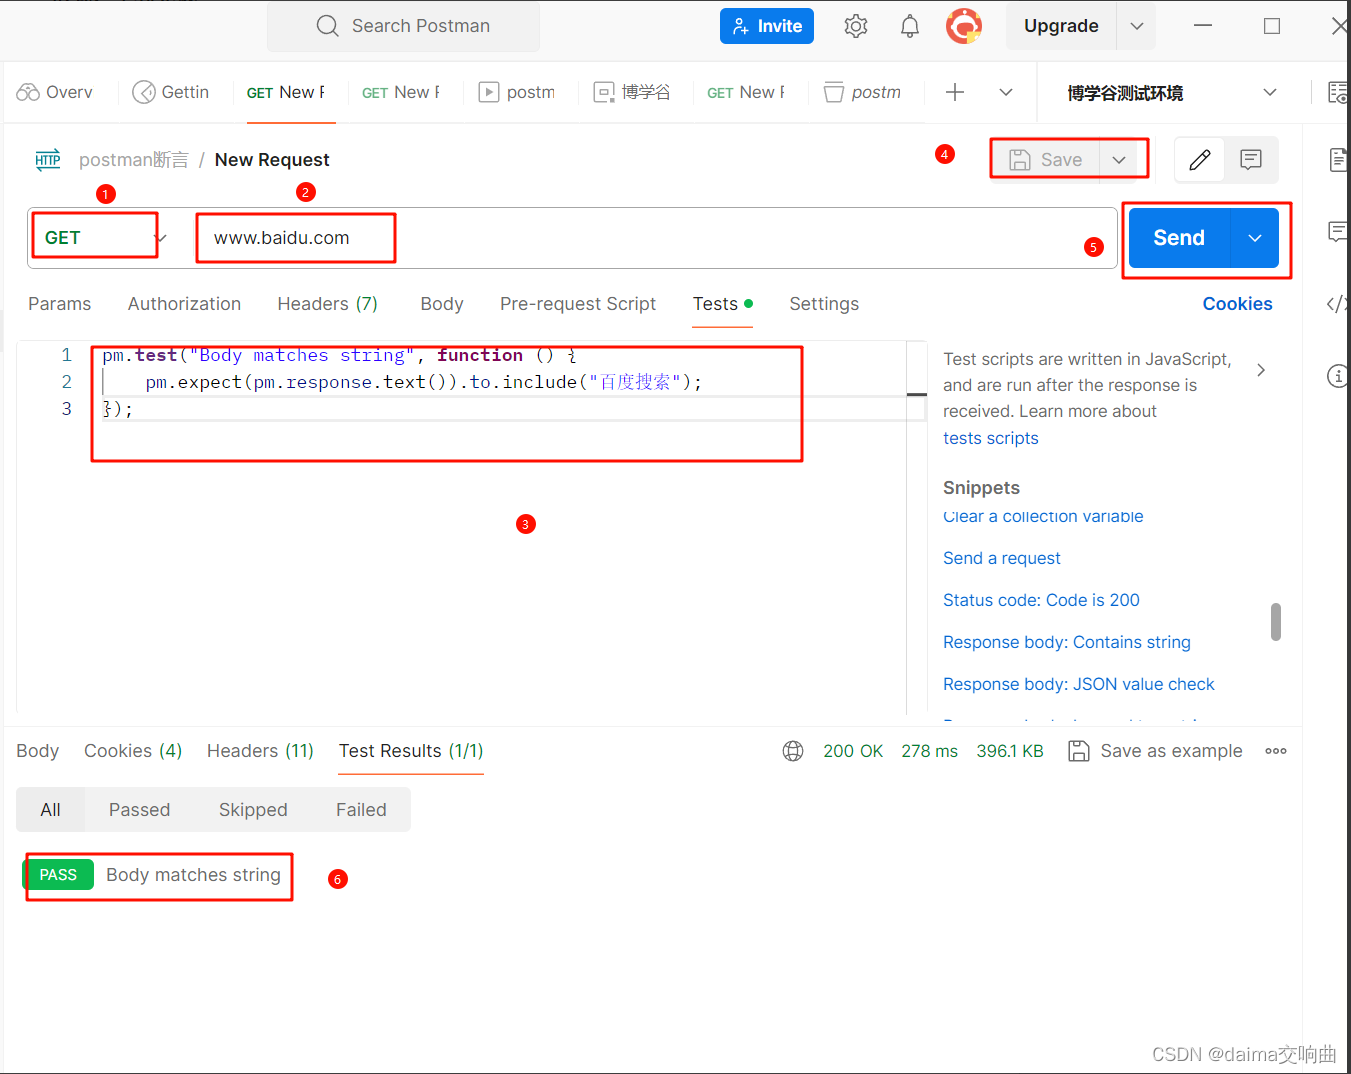Screen dimensions: 1351x1074
Task: Click the snippets list scrollbar
Action: pyautogui.click(x=1276, y=621)
